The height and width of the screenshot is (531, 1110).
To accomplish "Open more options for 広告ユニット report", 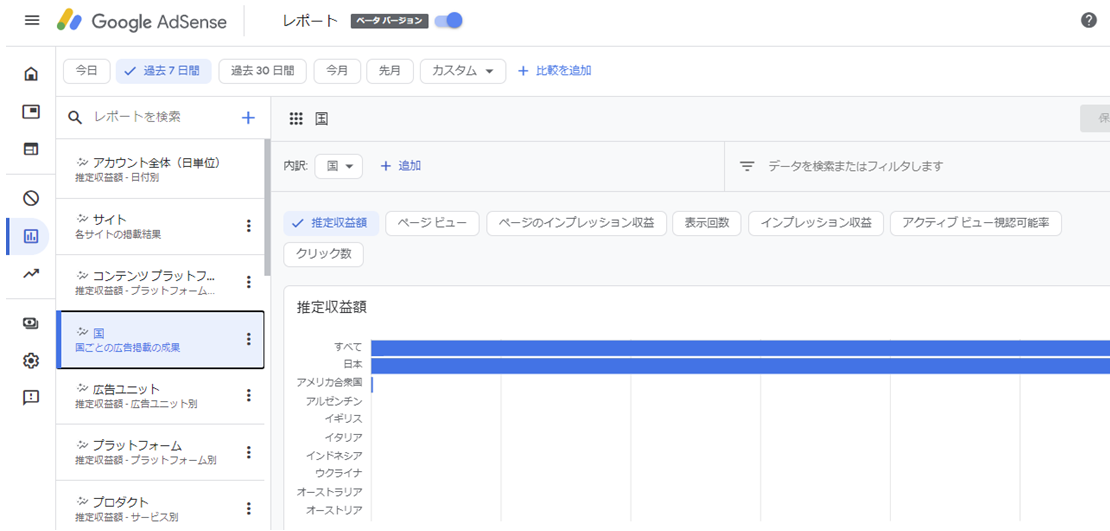I will click(248, 396).
